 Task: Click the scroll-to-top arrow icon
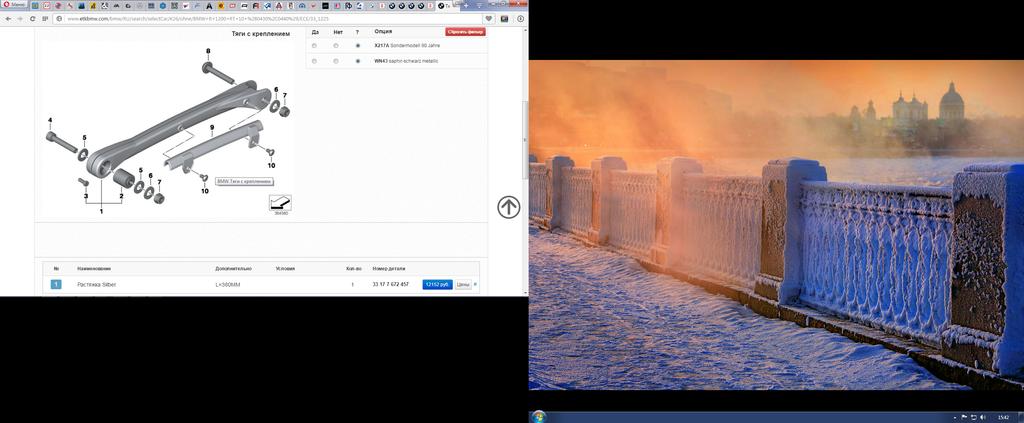508,207
